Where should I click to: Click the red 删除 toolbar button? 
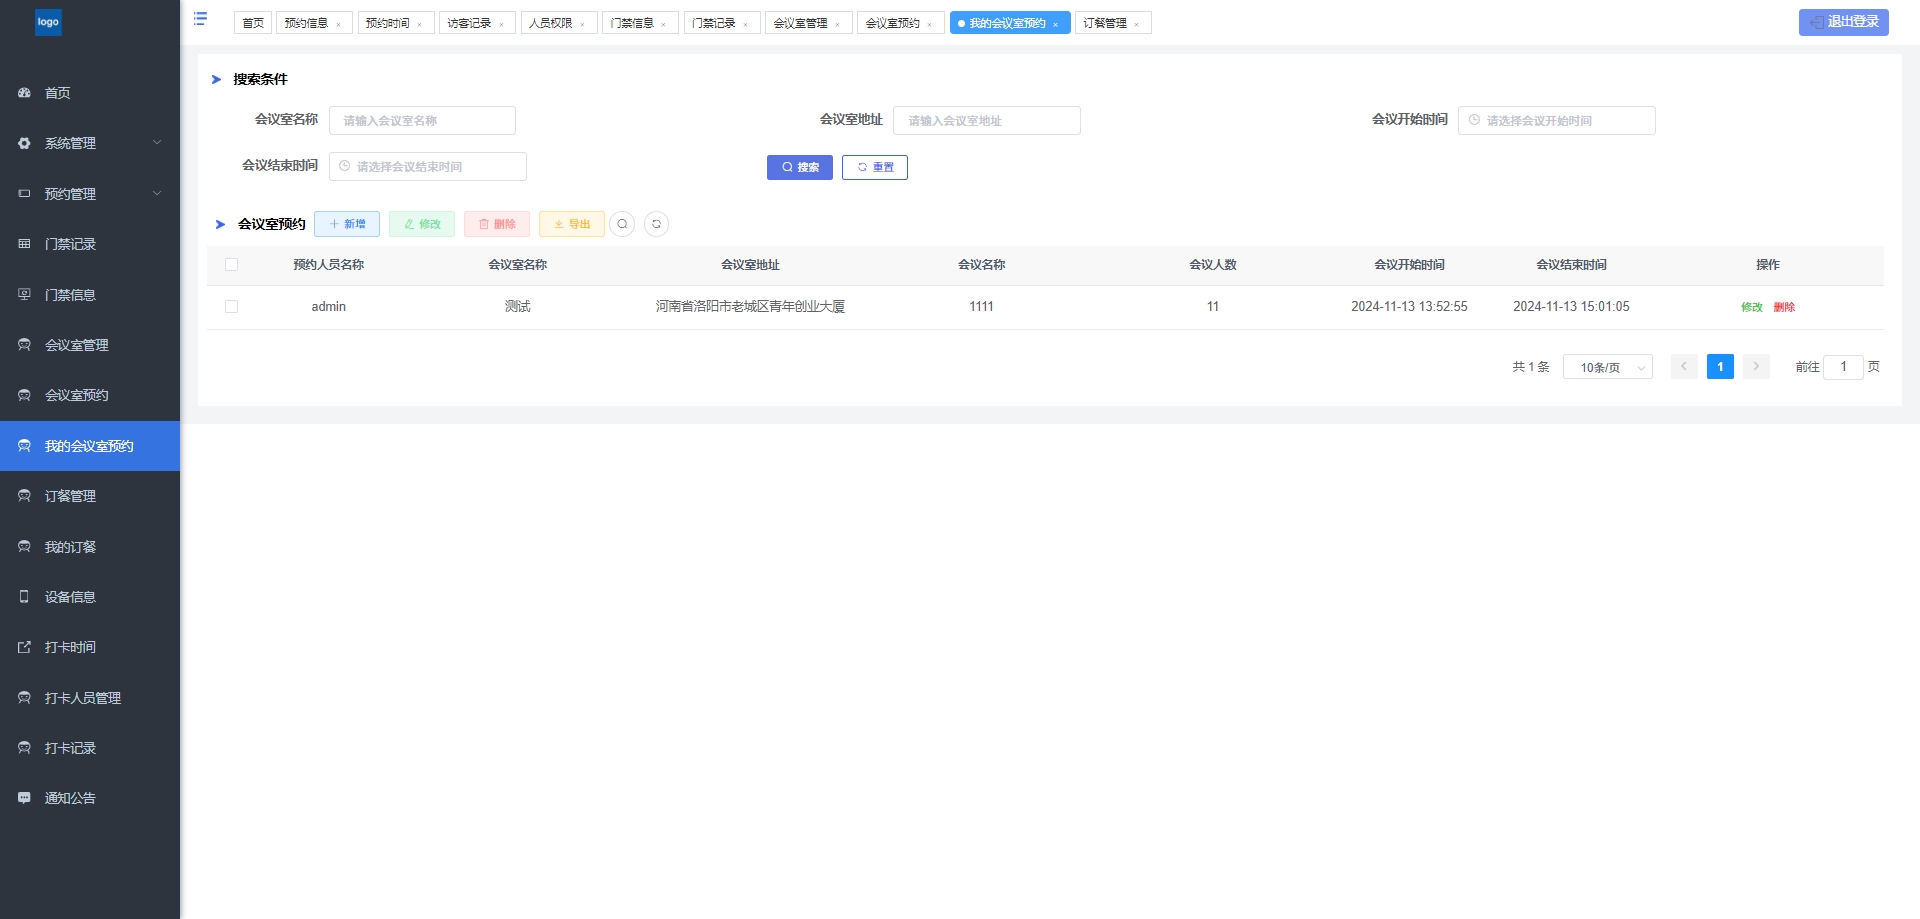(x=497, y=224)
